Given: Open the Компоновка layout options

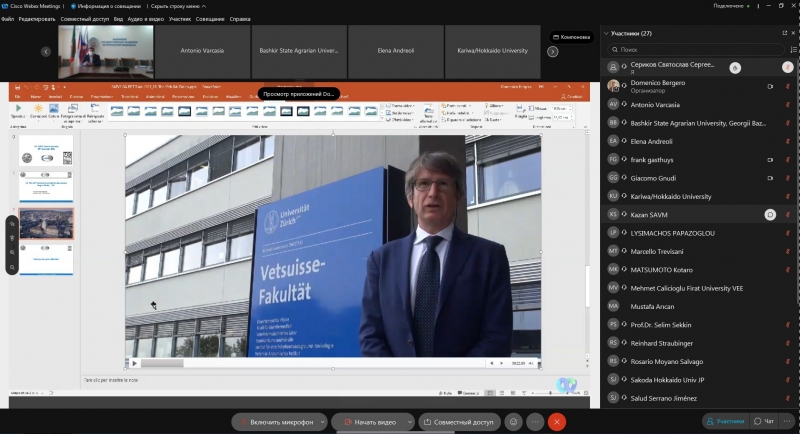Looking at the screenshot, I should (x=571, y=37).
